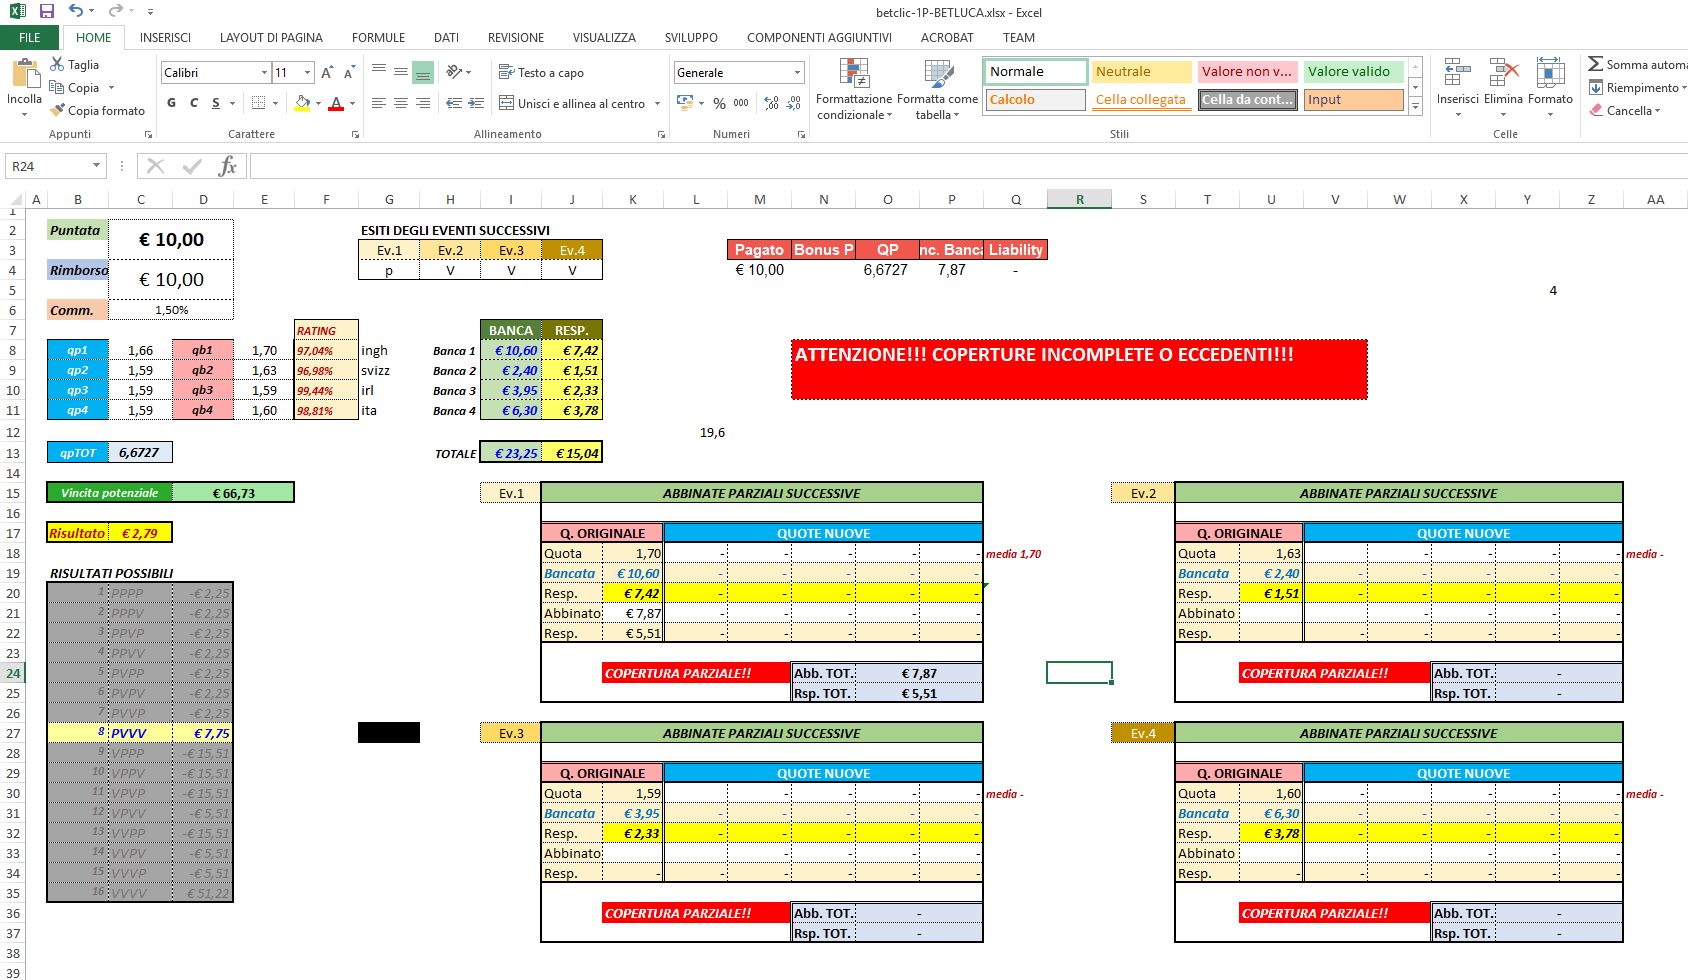
Task: Click Copia formato paintbrush icon
Action: click(57, 110)
